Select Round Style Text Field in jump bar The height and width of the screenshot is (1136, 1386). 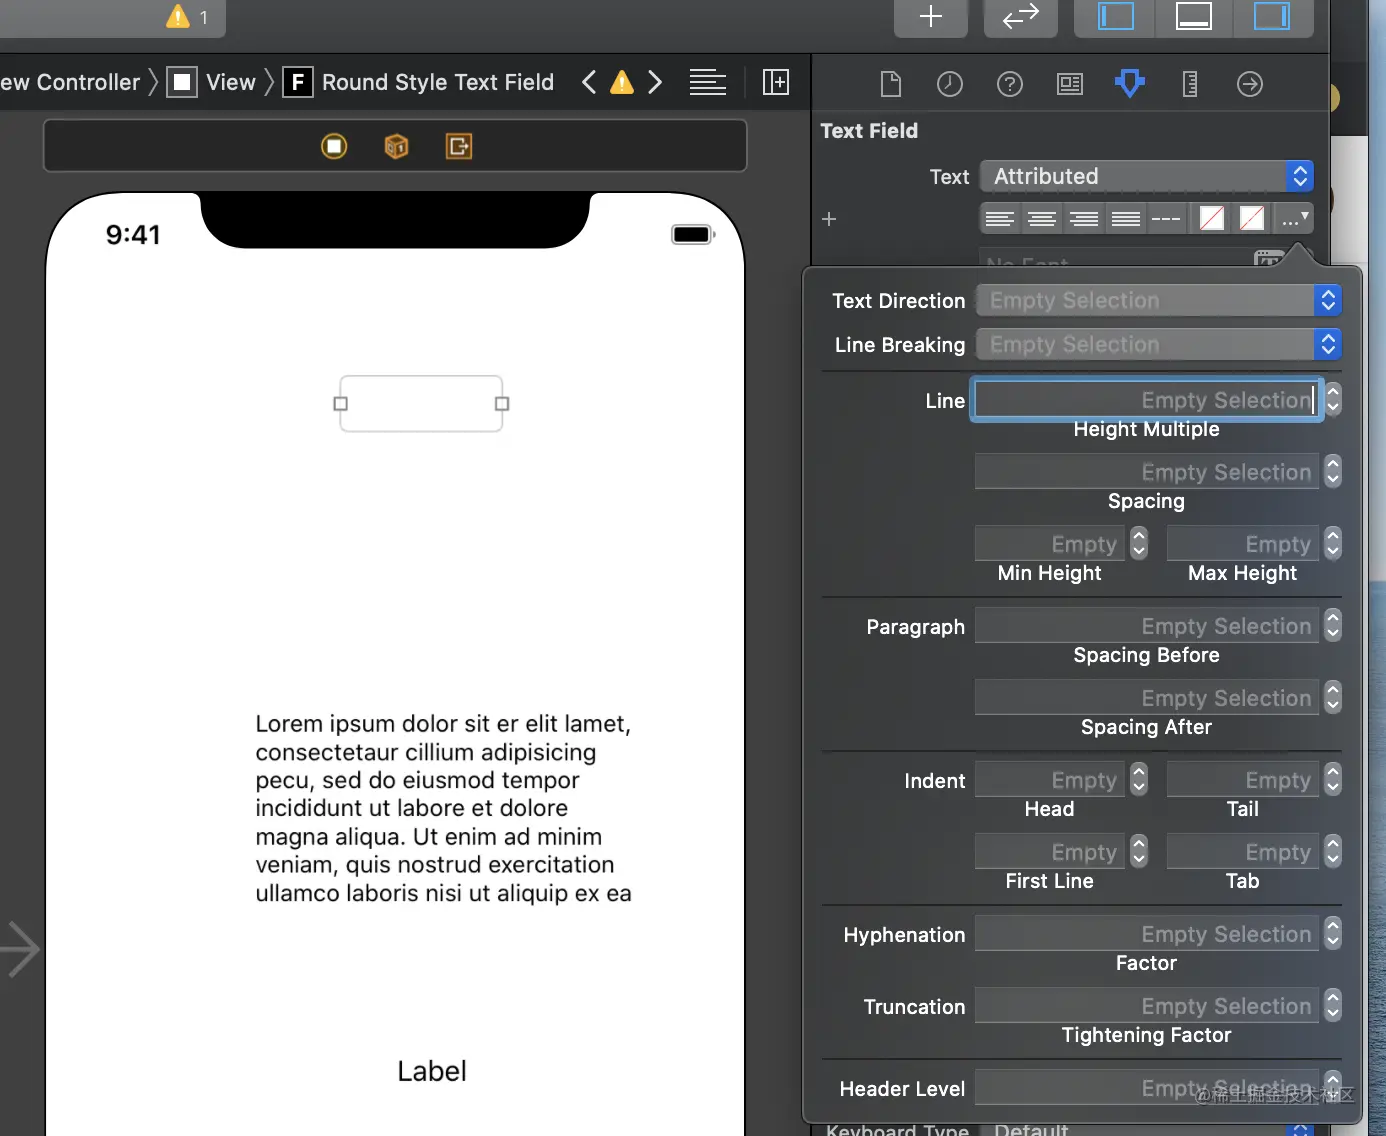(419, 82)
